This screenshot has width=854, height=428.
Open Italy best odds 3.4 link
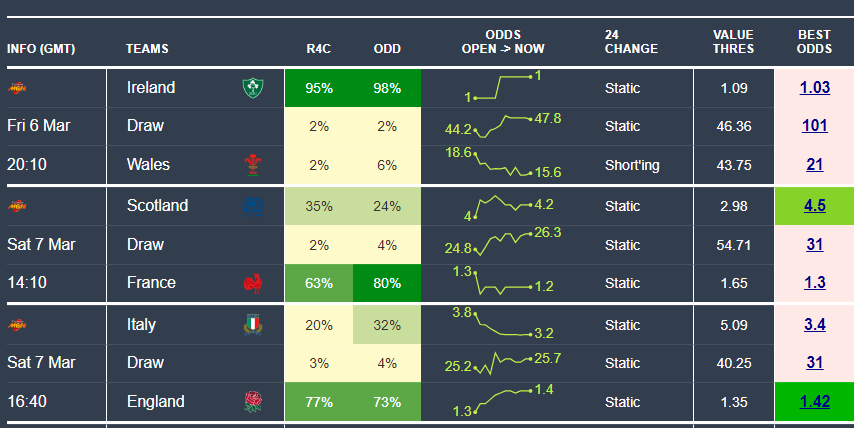point(814,325)
